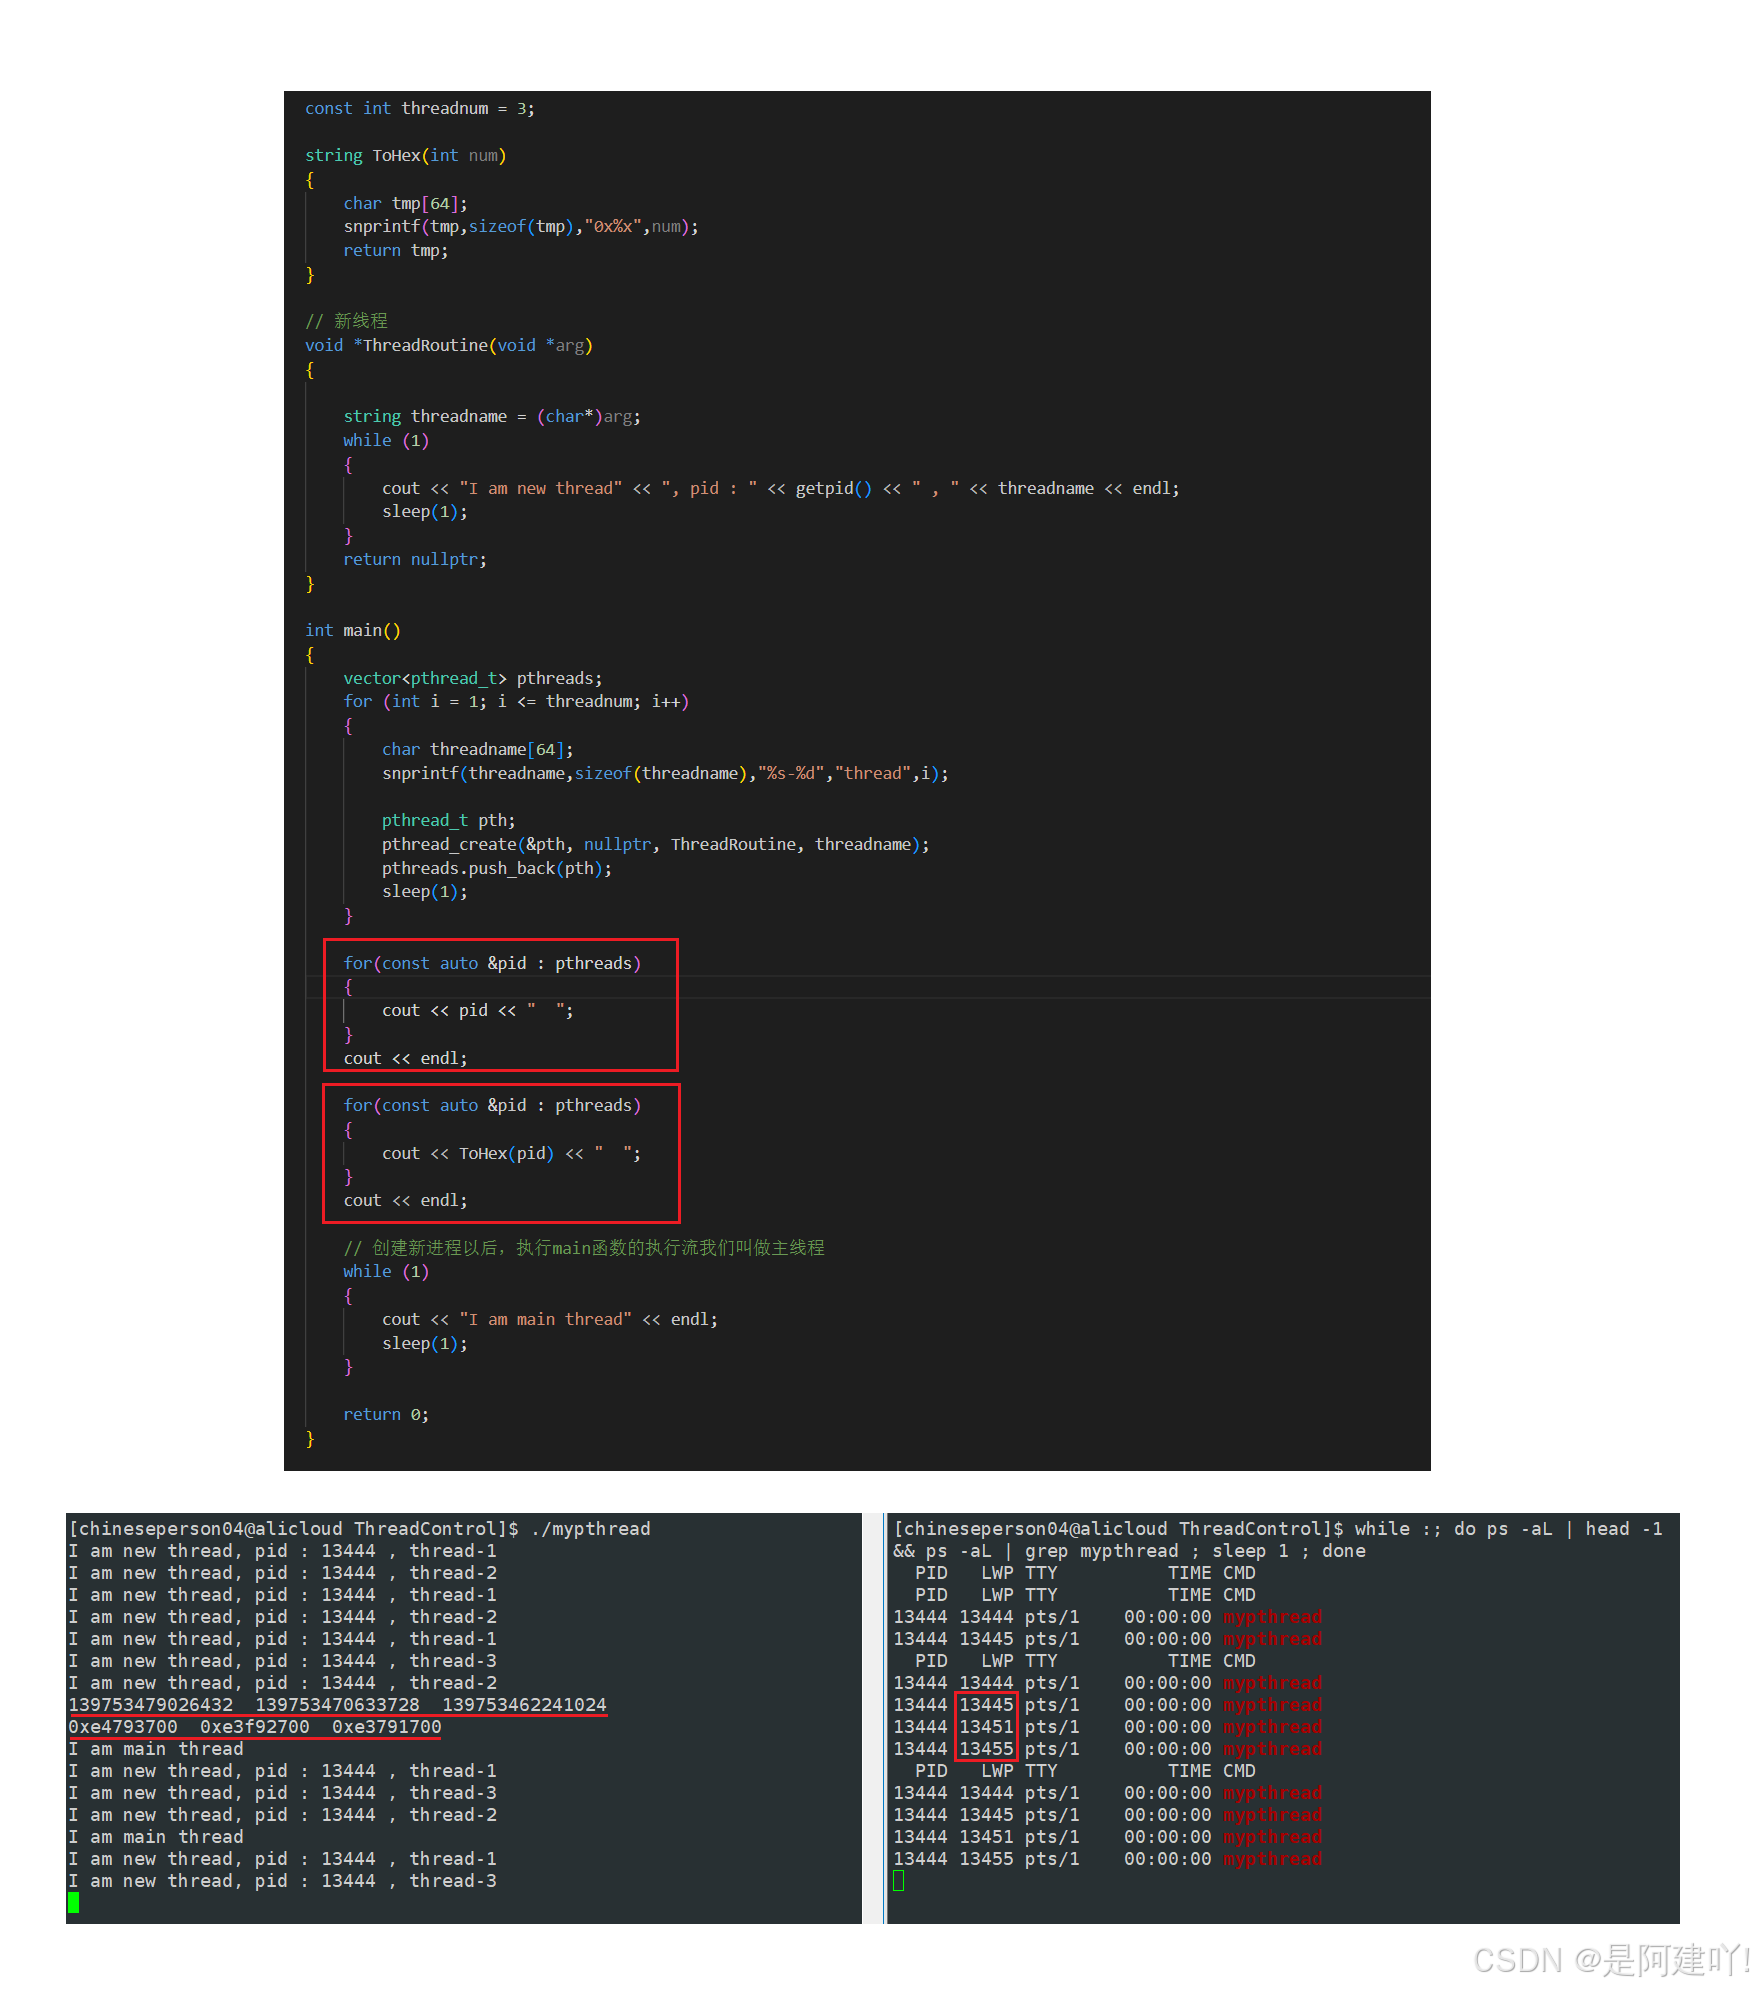The width and height of the screenshot is (1756, 1990).
Task: Click LWP 13451 in the boxed ps output
Action: (986, 1726)
